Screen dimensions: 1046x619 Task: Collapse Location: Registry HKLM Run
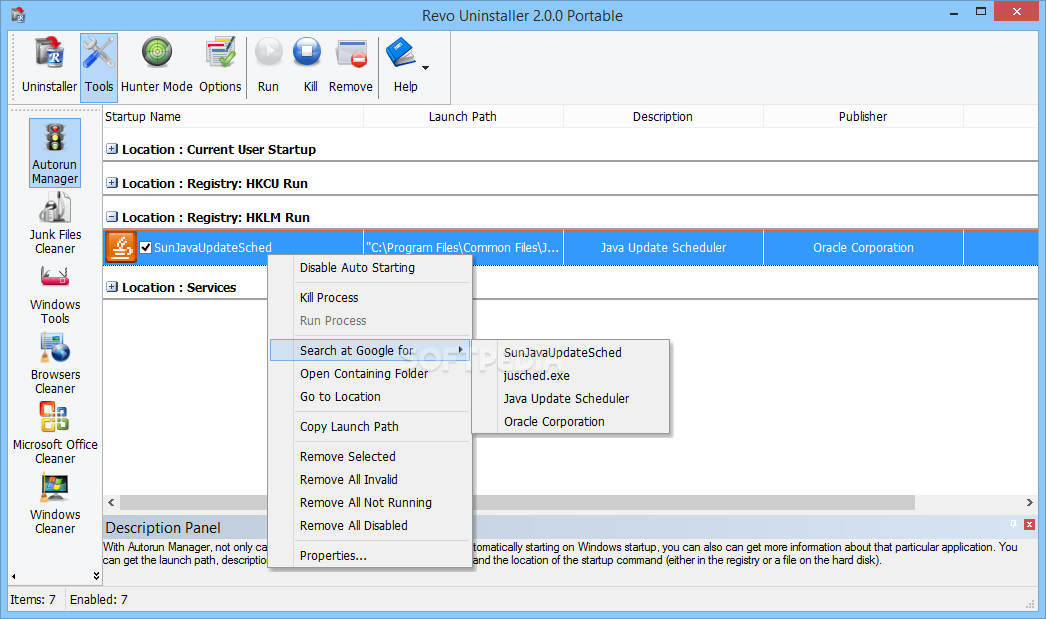pos(112,217)
